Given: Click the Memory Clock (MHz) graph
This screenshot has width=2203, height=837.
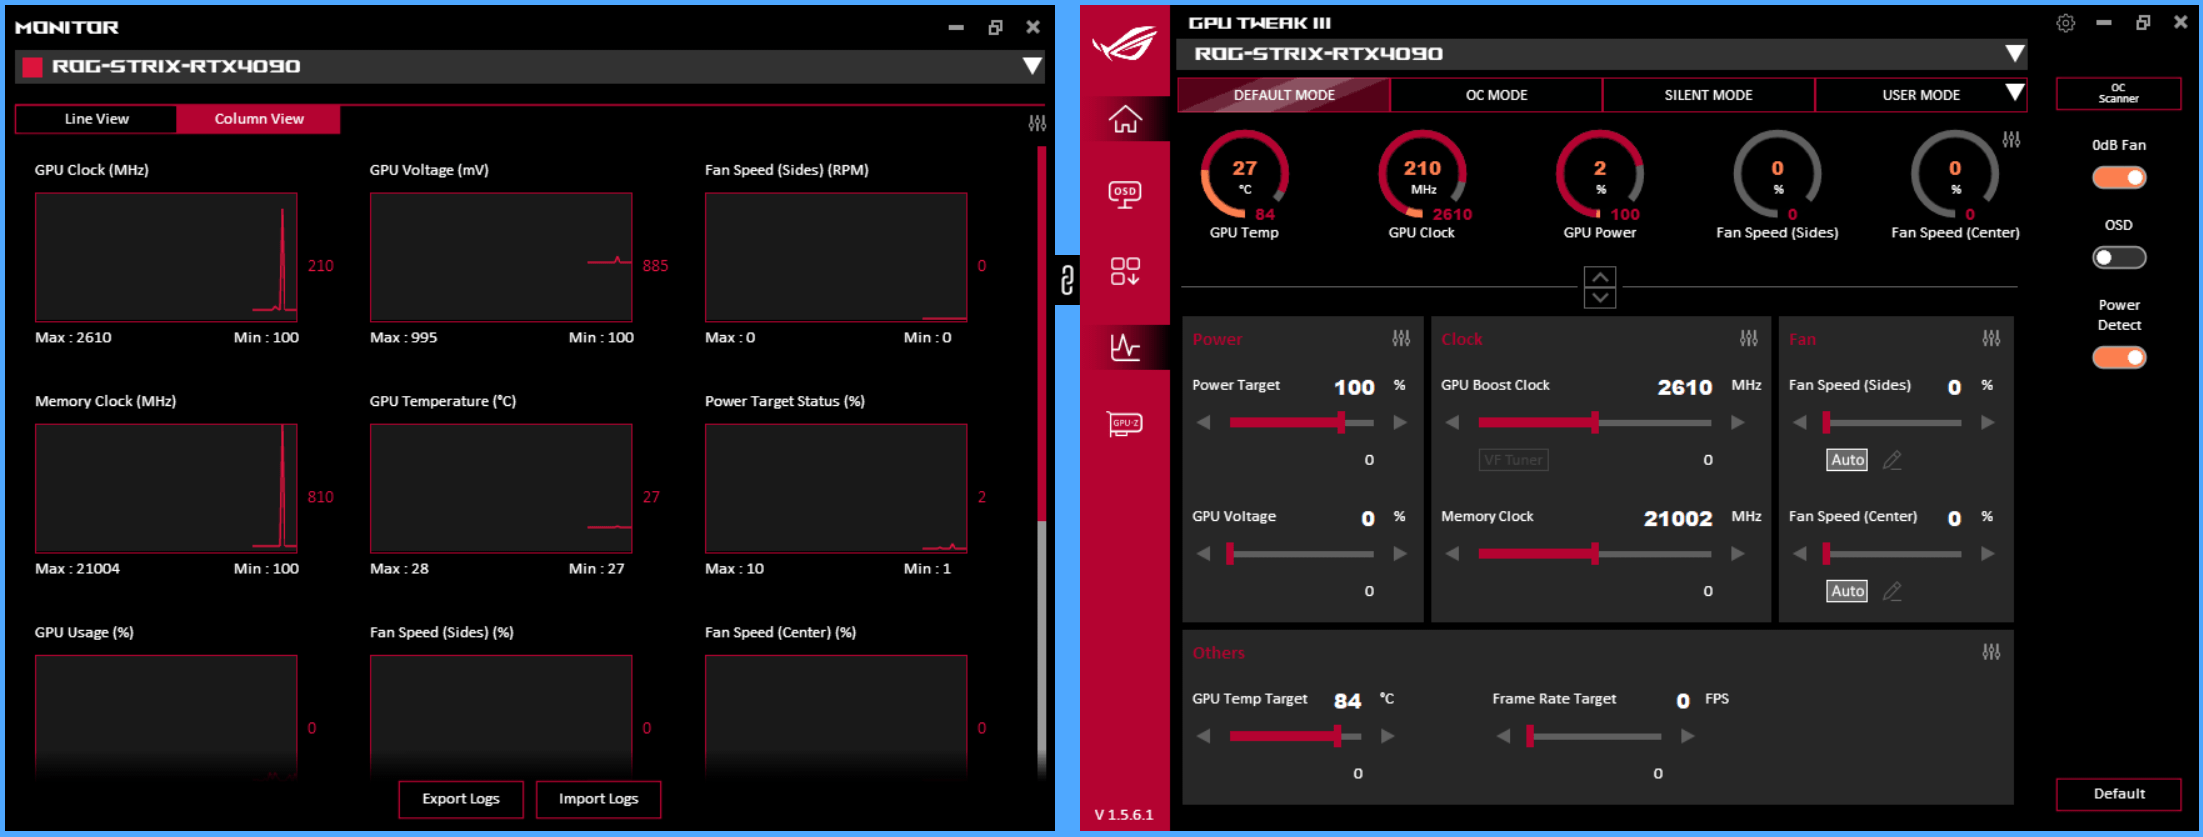Looking at the screenshot, I should click(x=166, y=488).
